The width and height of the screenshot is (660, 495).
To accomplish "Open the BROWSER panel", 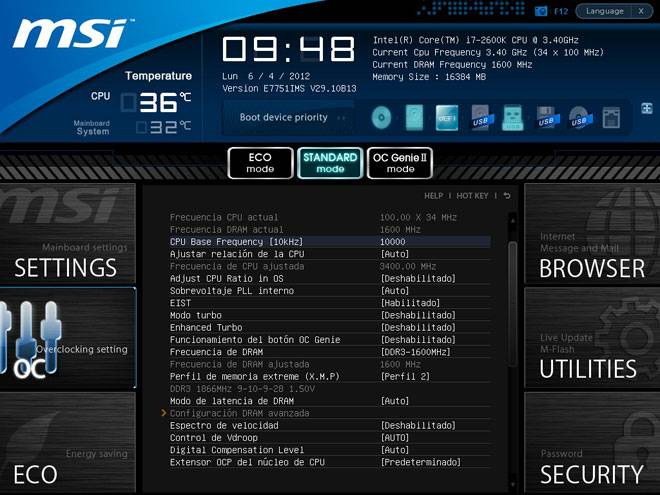I will click(x=592, y=234).
